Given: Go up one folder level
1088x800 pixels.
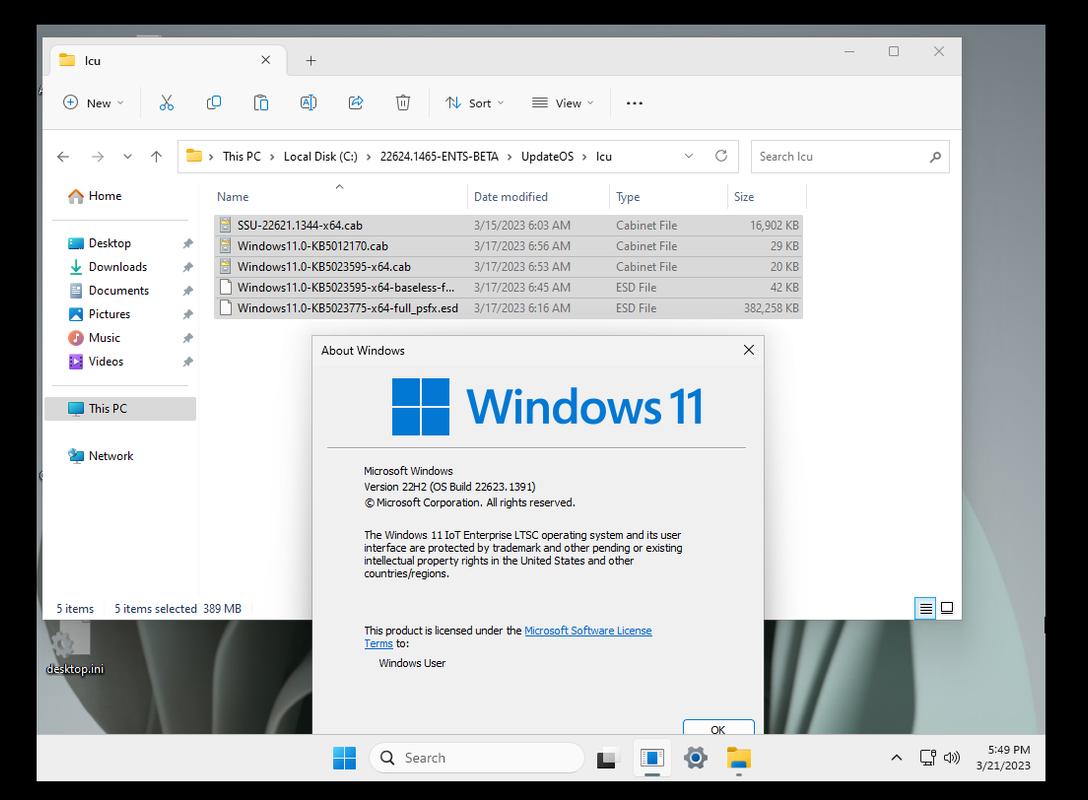Looking at the screenshot, I should (156, 157).
